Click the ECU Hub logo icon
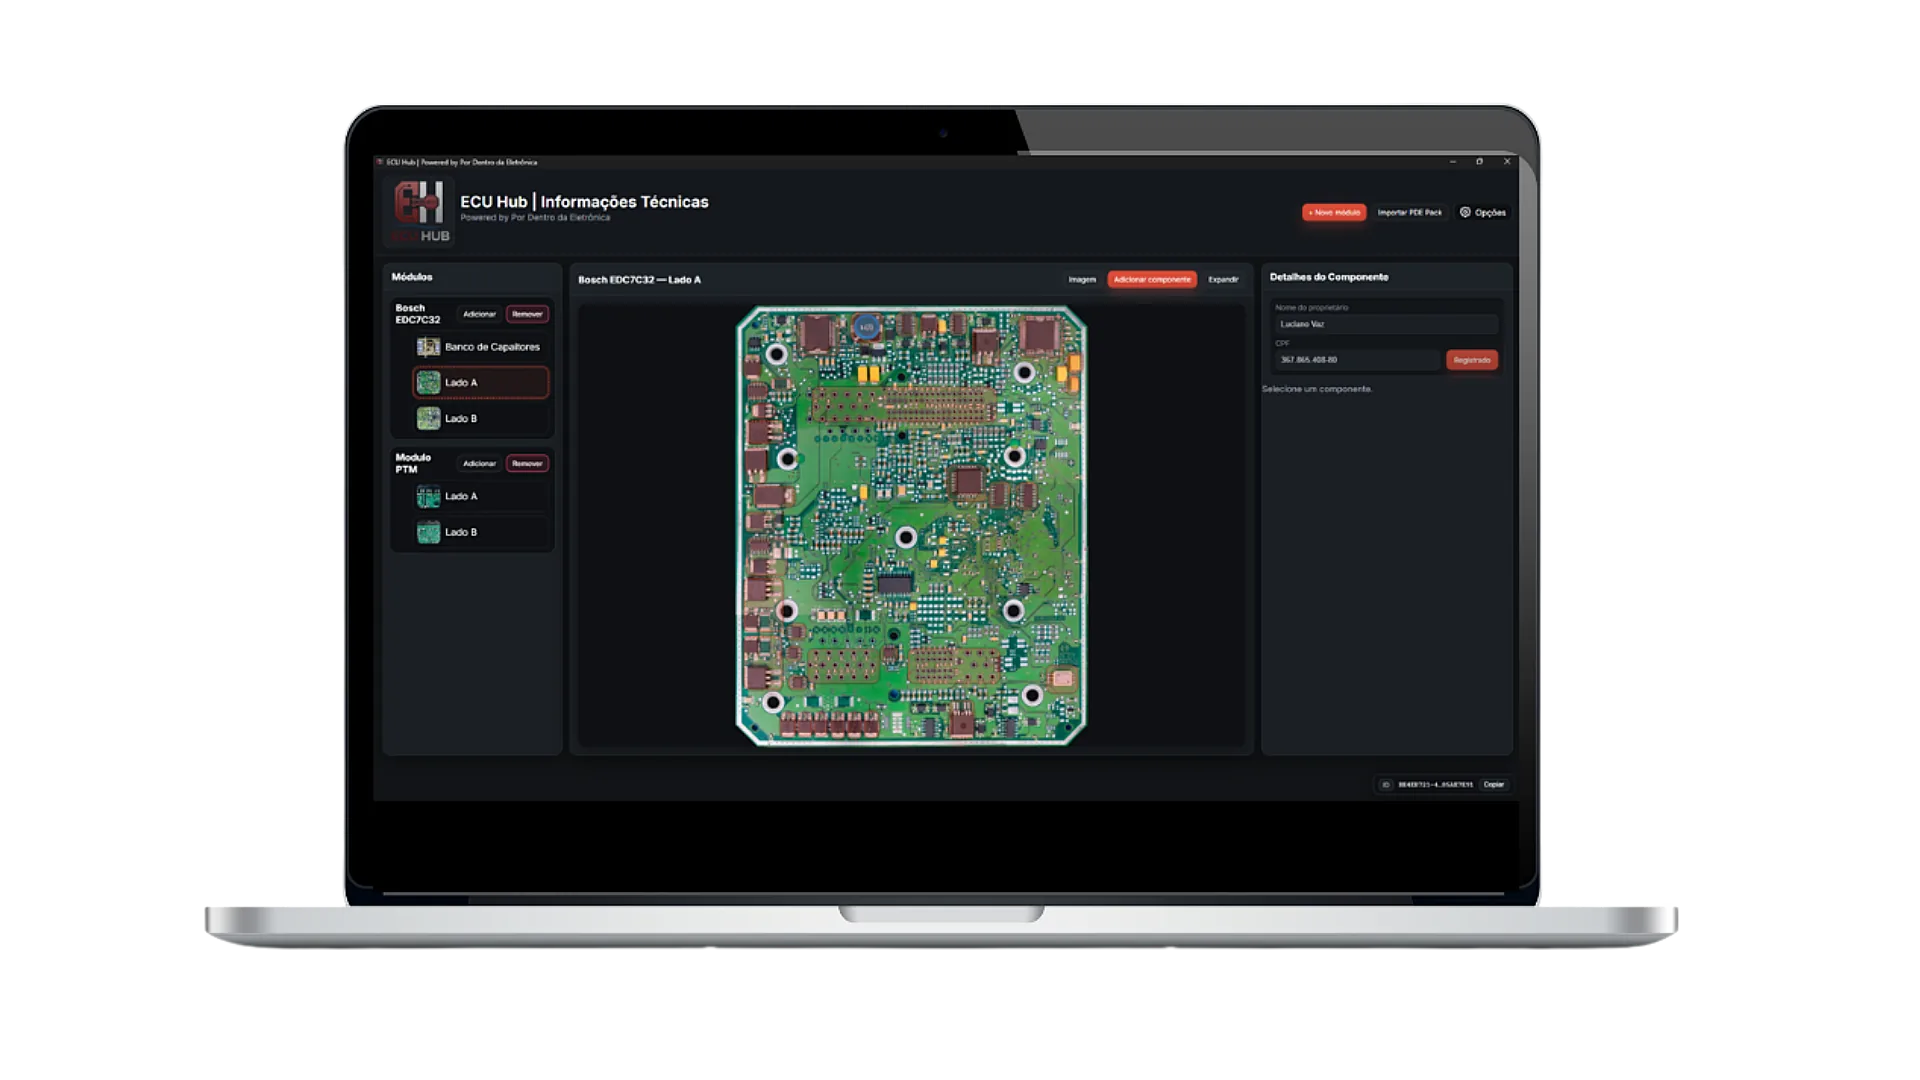The width and height of the screenshot is (1920, 1080). click(420, 211)
